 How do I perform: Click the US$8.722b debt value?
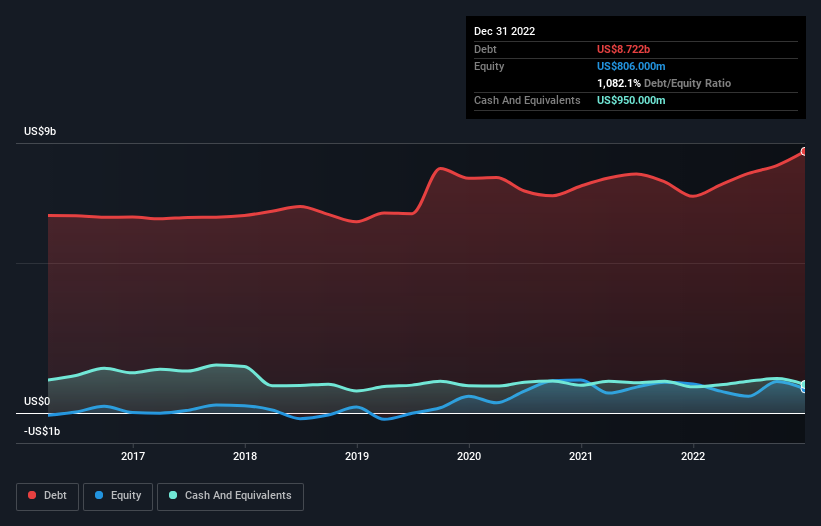tap(623, 49)
